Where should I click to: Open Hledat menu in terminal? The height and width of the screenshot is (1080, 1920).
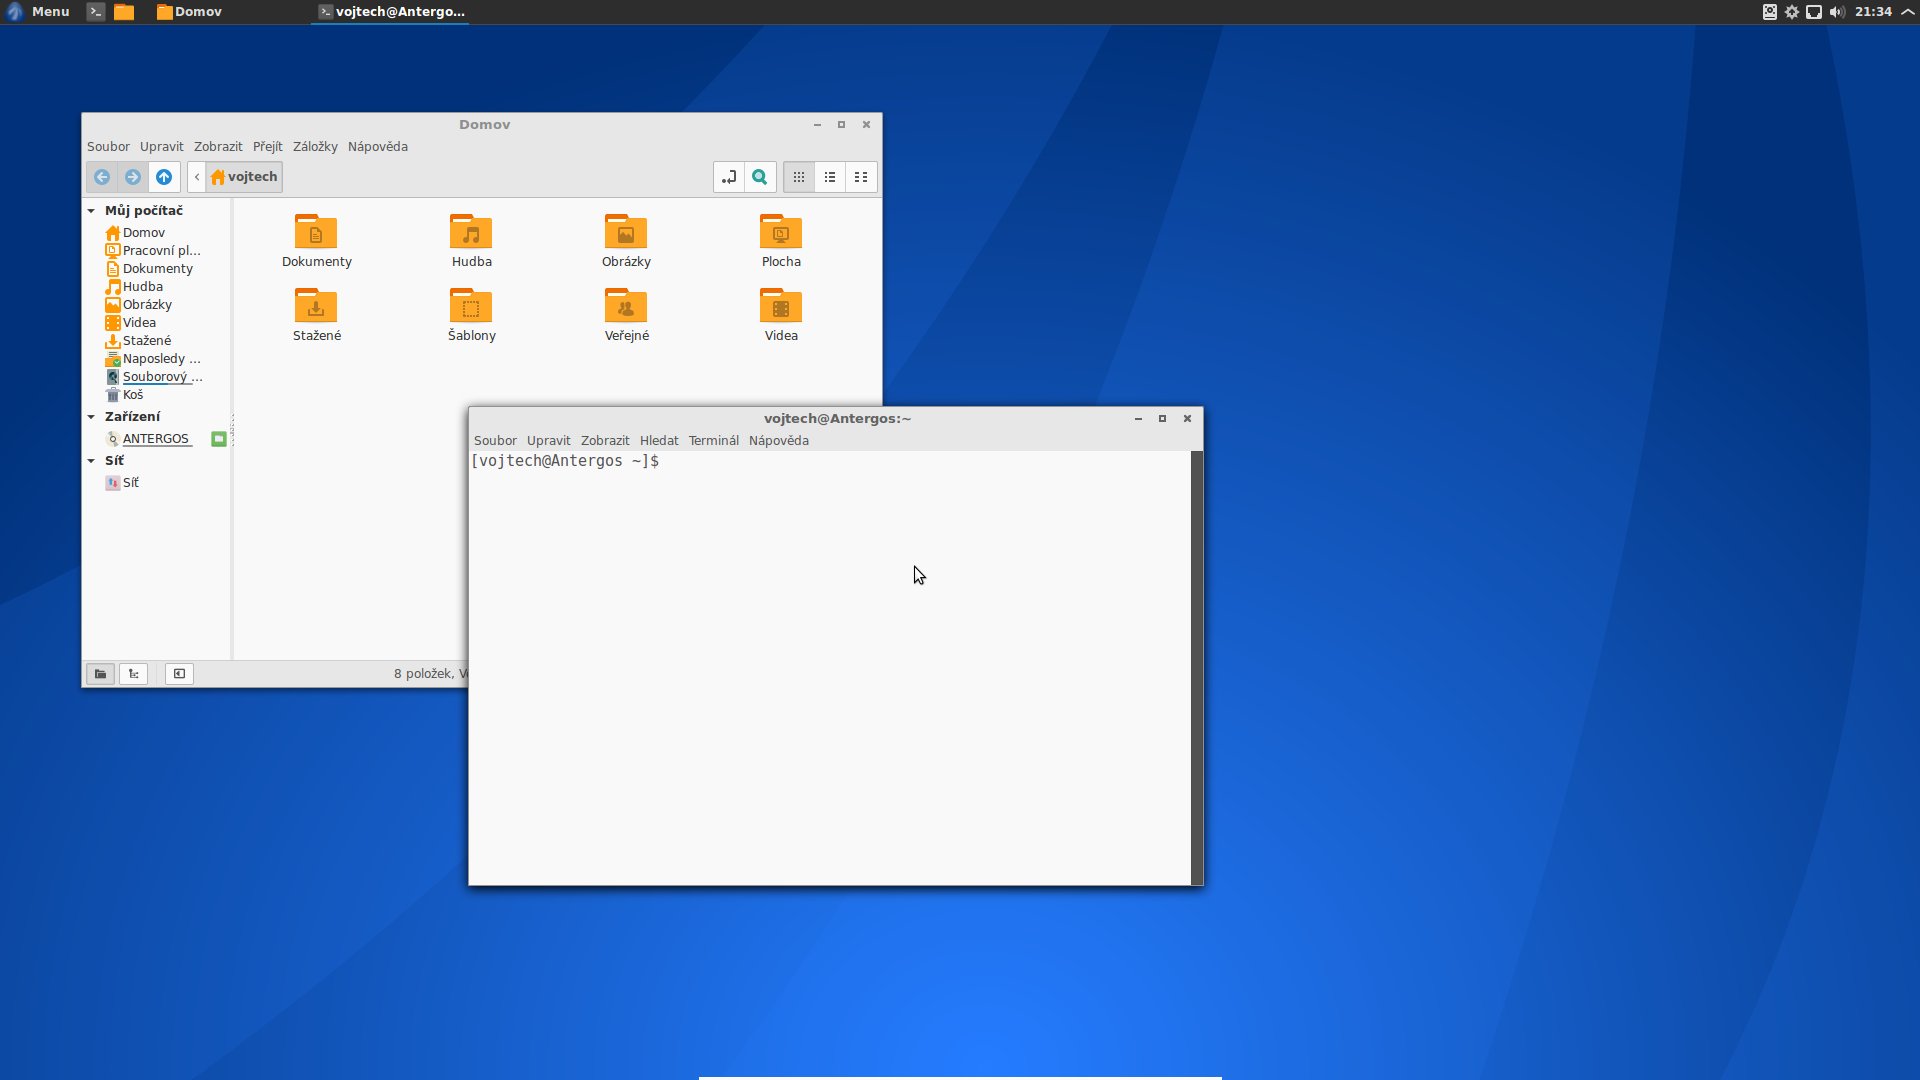coord(659,441)
